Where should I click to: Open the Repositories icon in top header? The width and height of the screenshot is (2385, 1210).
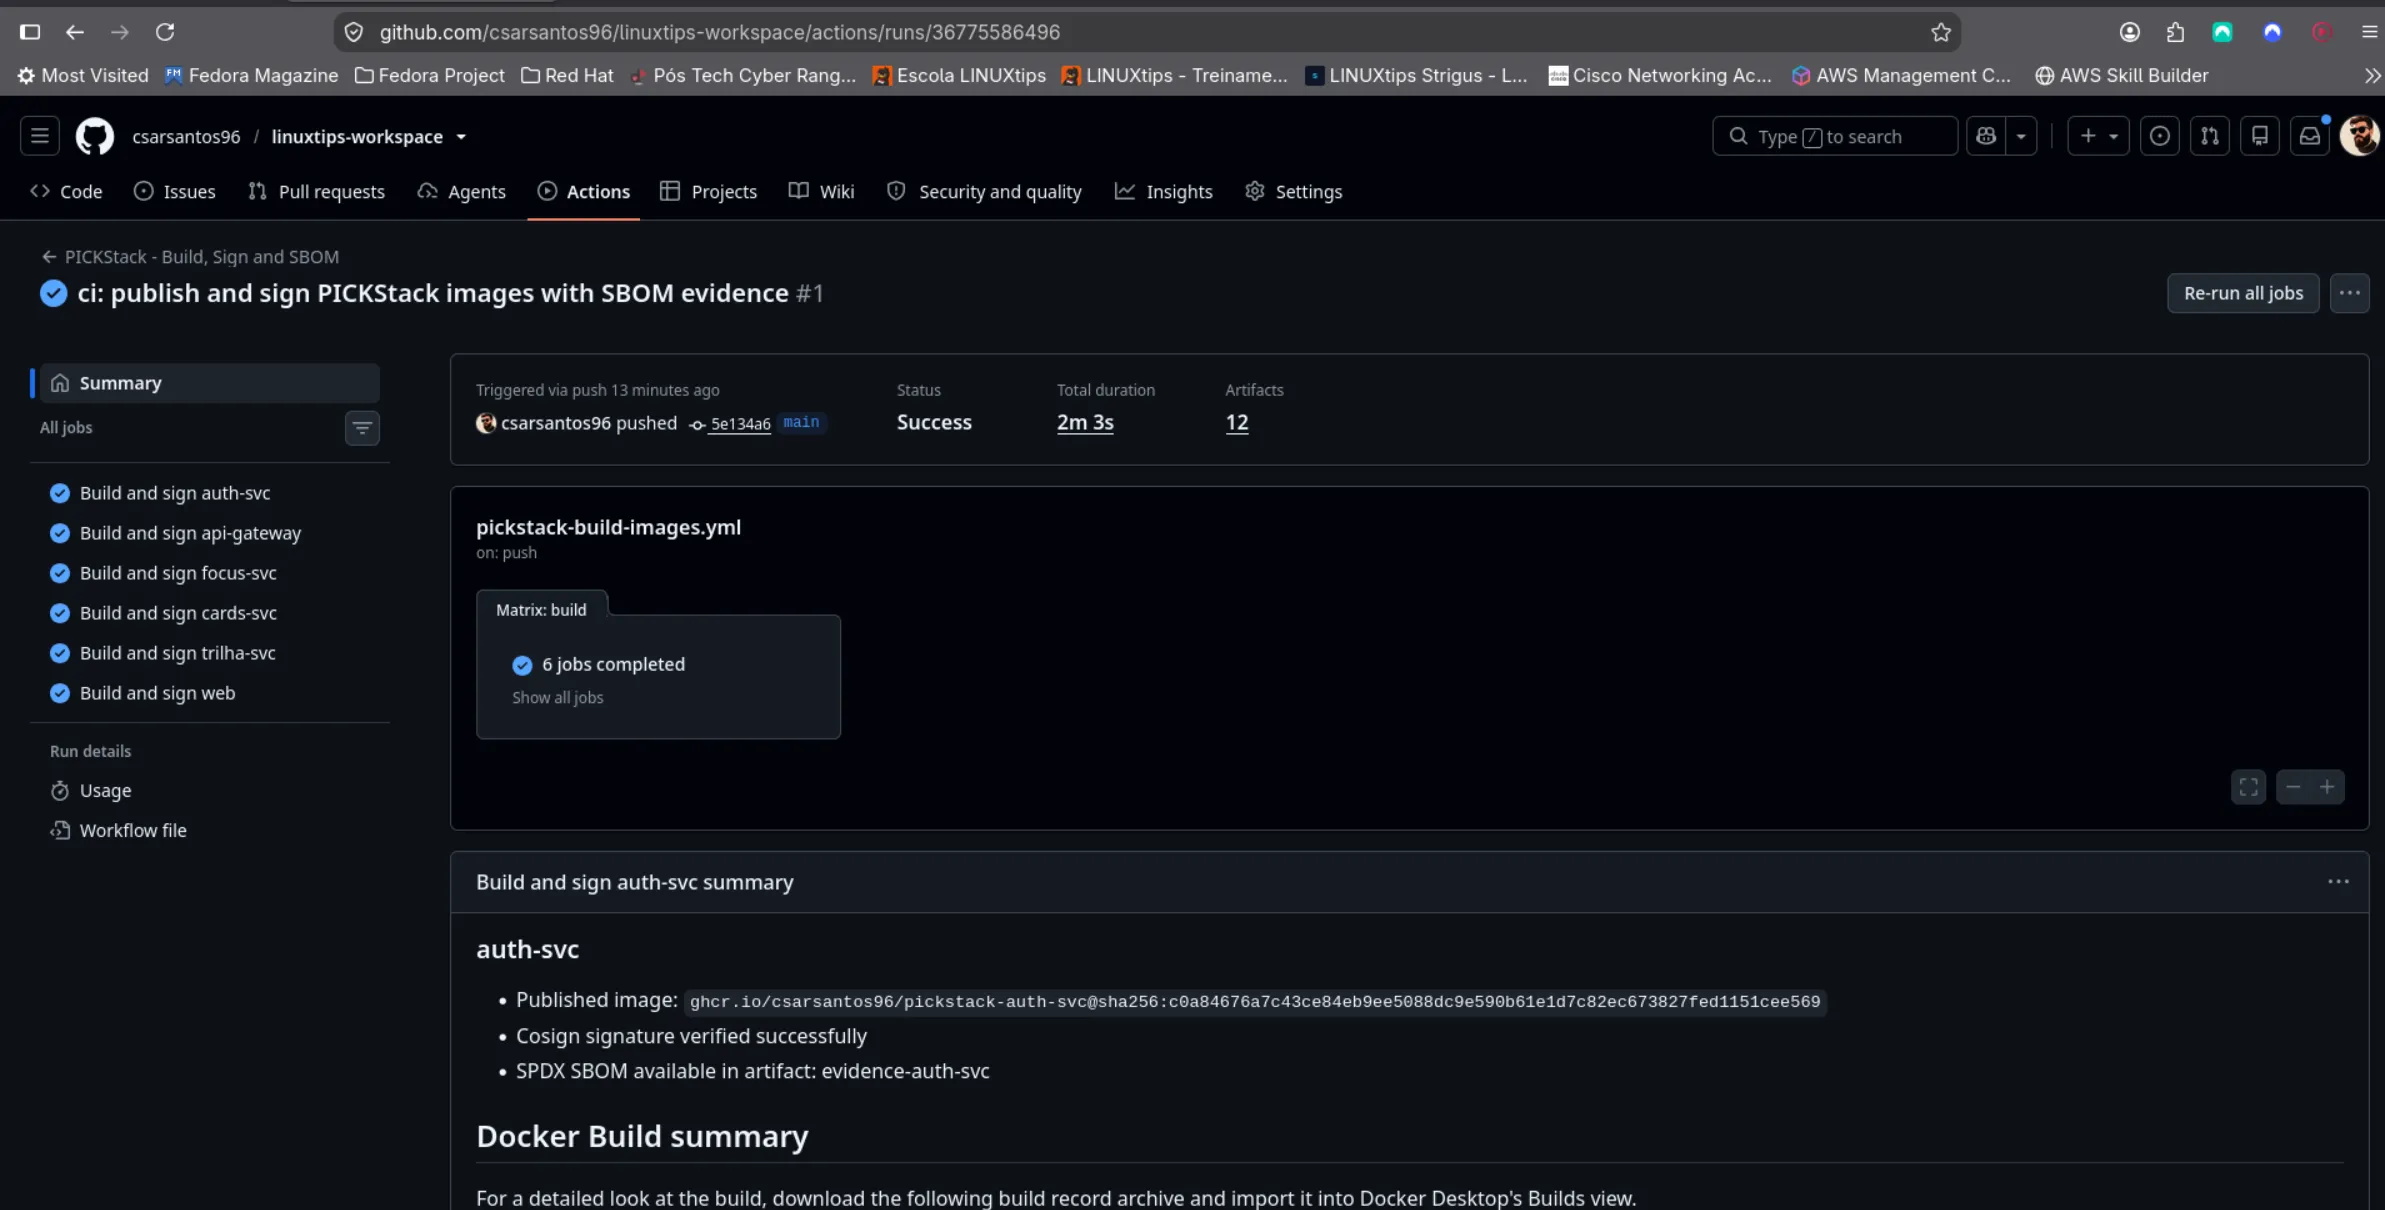pyautogui.click(x=2260, y=136)
